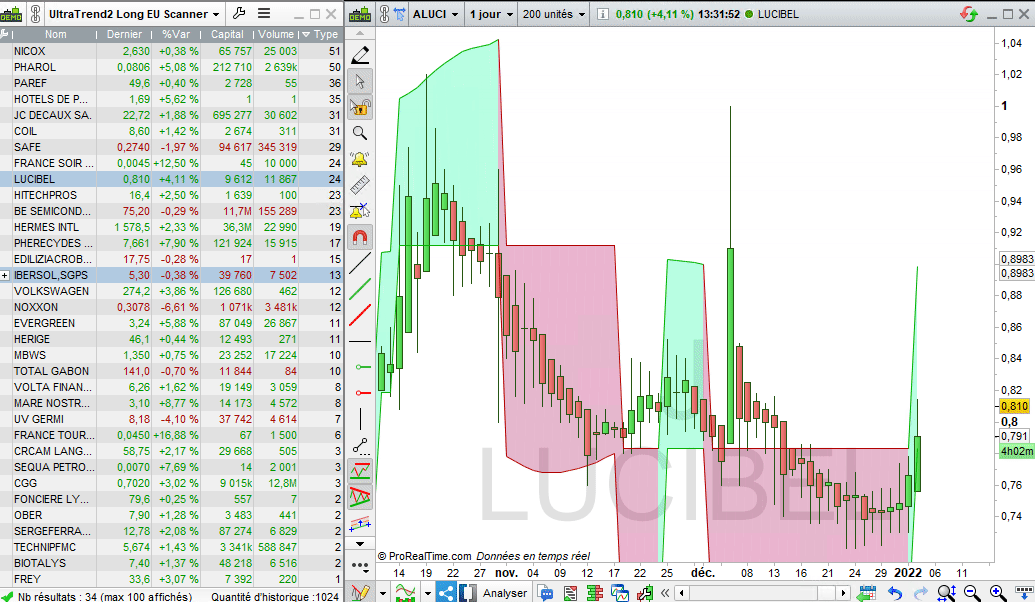The height and width of the screenshot is (602, 1035).
Task: Select the parallel channel drawing tool
Action: tap(360, 523)
